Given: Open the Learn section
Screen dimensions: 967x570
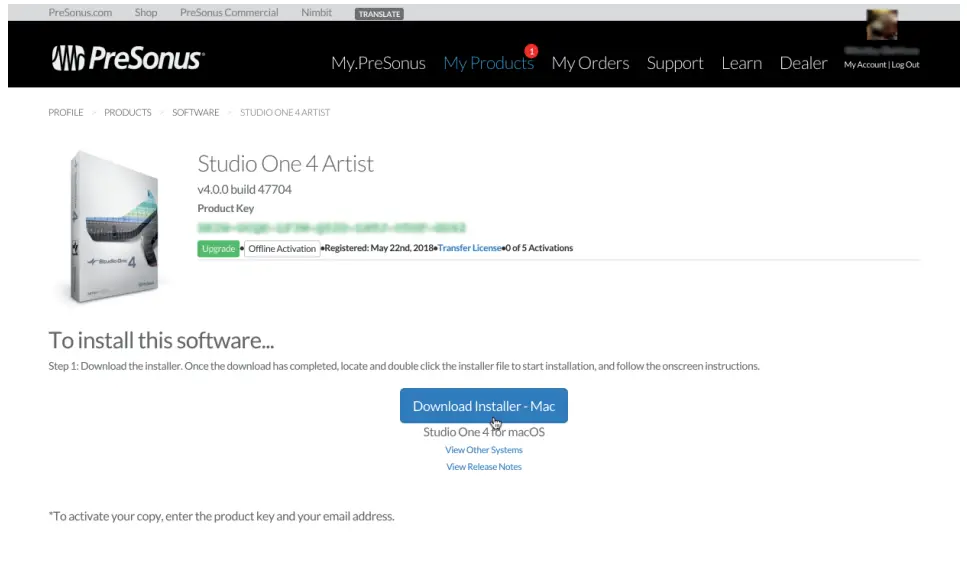Looking at the screenshot, I should click(741, 63).
